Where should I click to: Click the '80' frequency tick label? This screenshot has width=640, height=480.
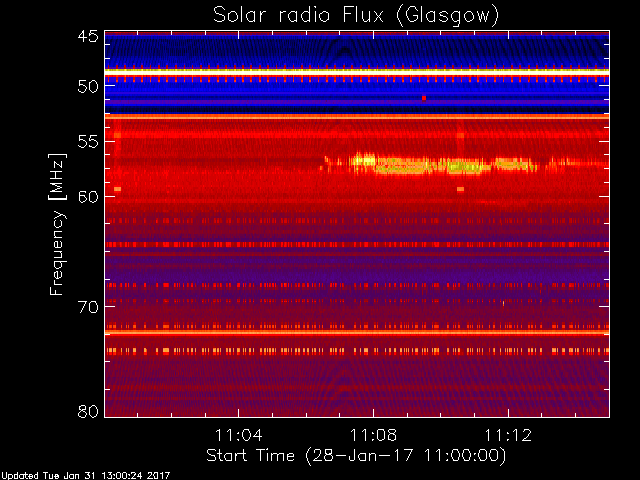coord(88,411)
